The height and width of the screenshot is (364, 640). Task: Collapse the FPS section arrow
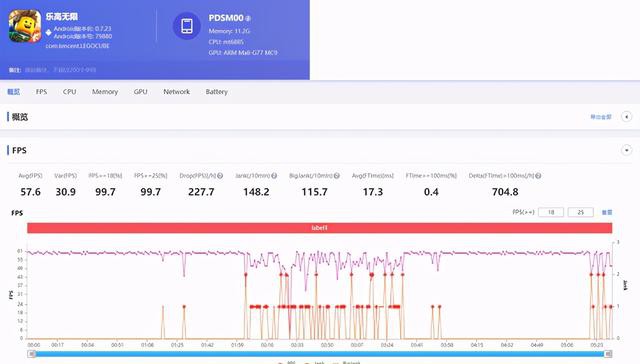click(x=626, y=150)
